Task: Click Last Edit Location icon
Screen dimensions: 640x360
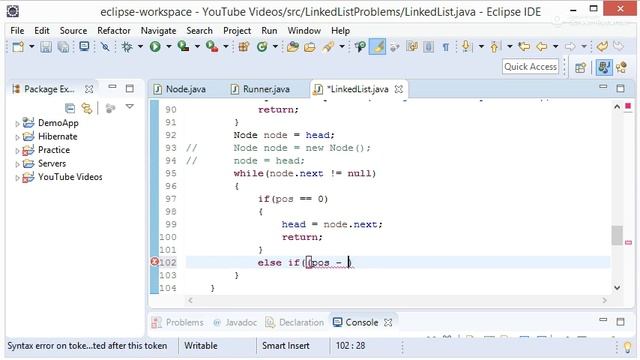Action: tap(524, 47)
